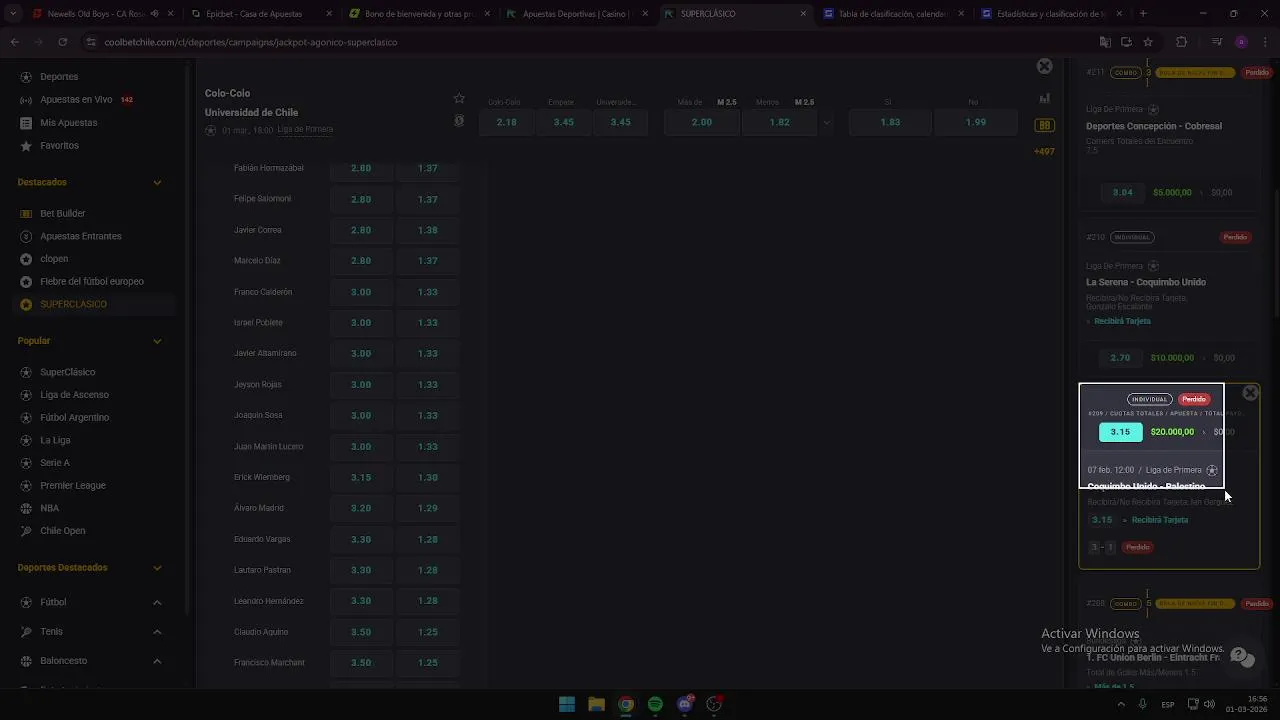Open Apuestas en Vivo from the sidebar
This screenshot has width=1280, height=720.
[x=76, y=100]
